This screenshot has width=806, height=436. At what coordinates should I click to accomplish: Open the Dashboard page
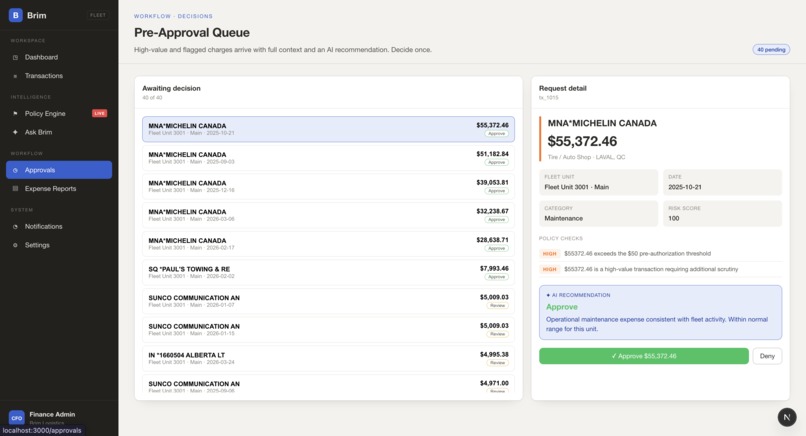click(x=59, y=57)
